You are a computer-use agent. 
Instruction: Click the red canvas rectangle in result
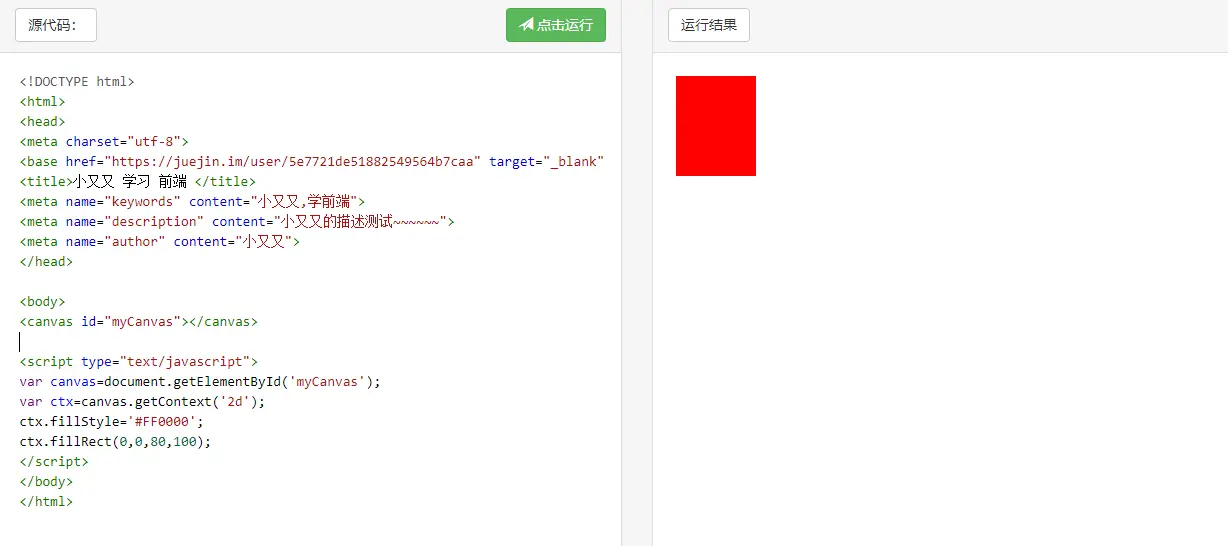click(x=716, y=126)
